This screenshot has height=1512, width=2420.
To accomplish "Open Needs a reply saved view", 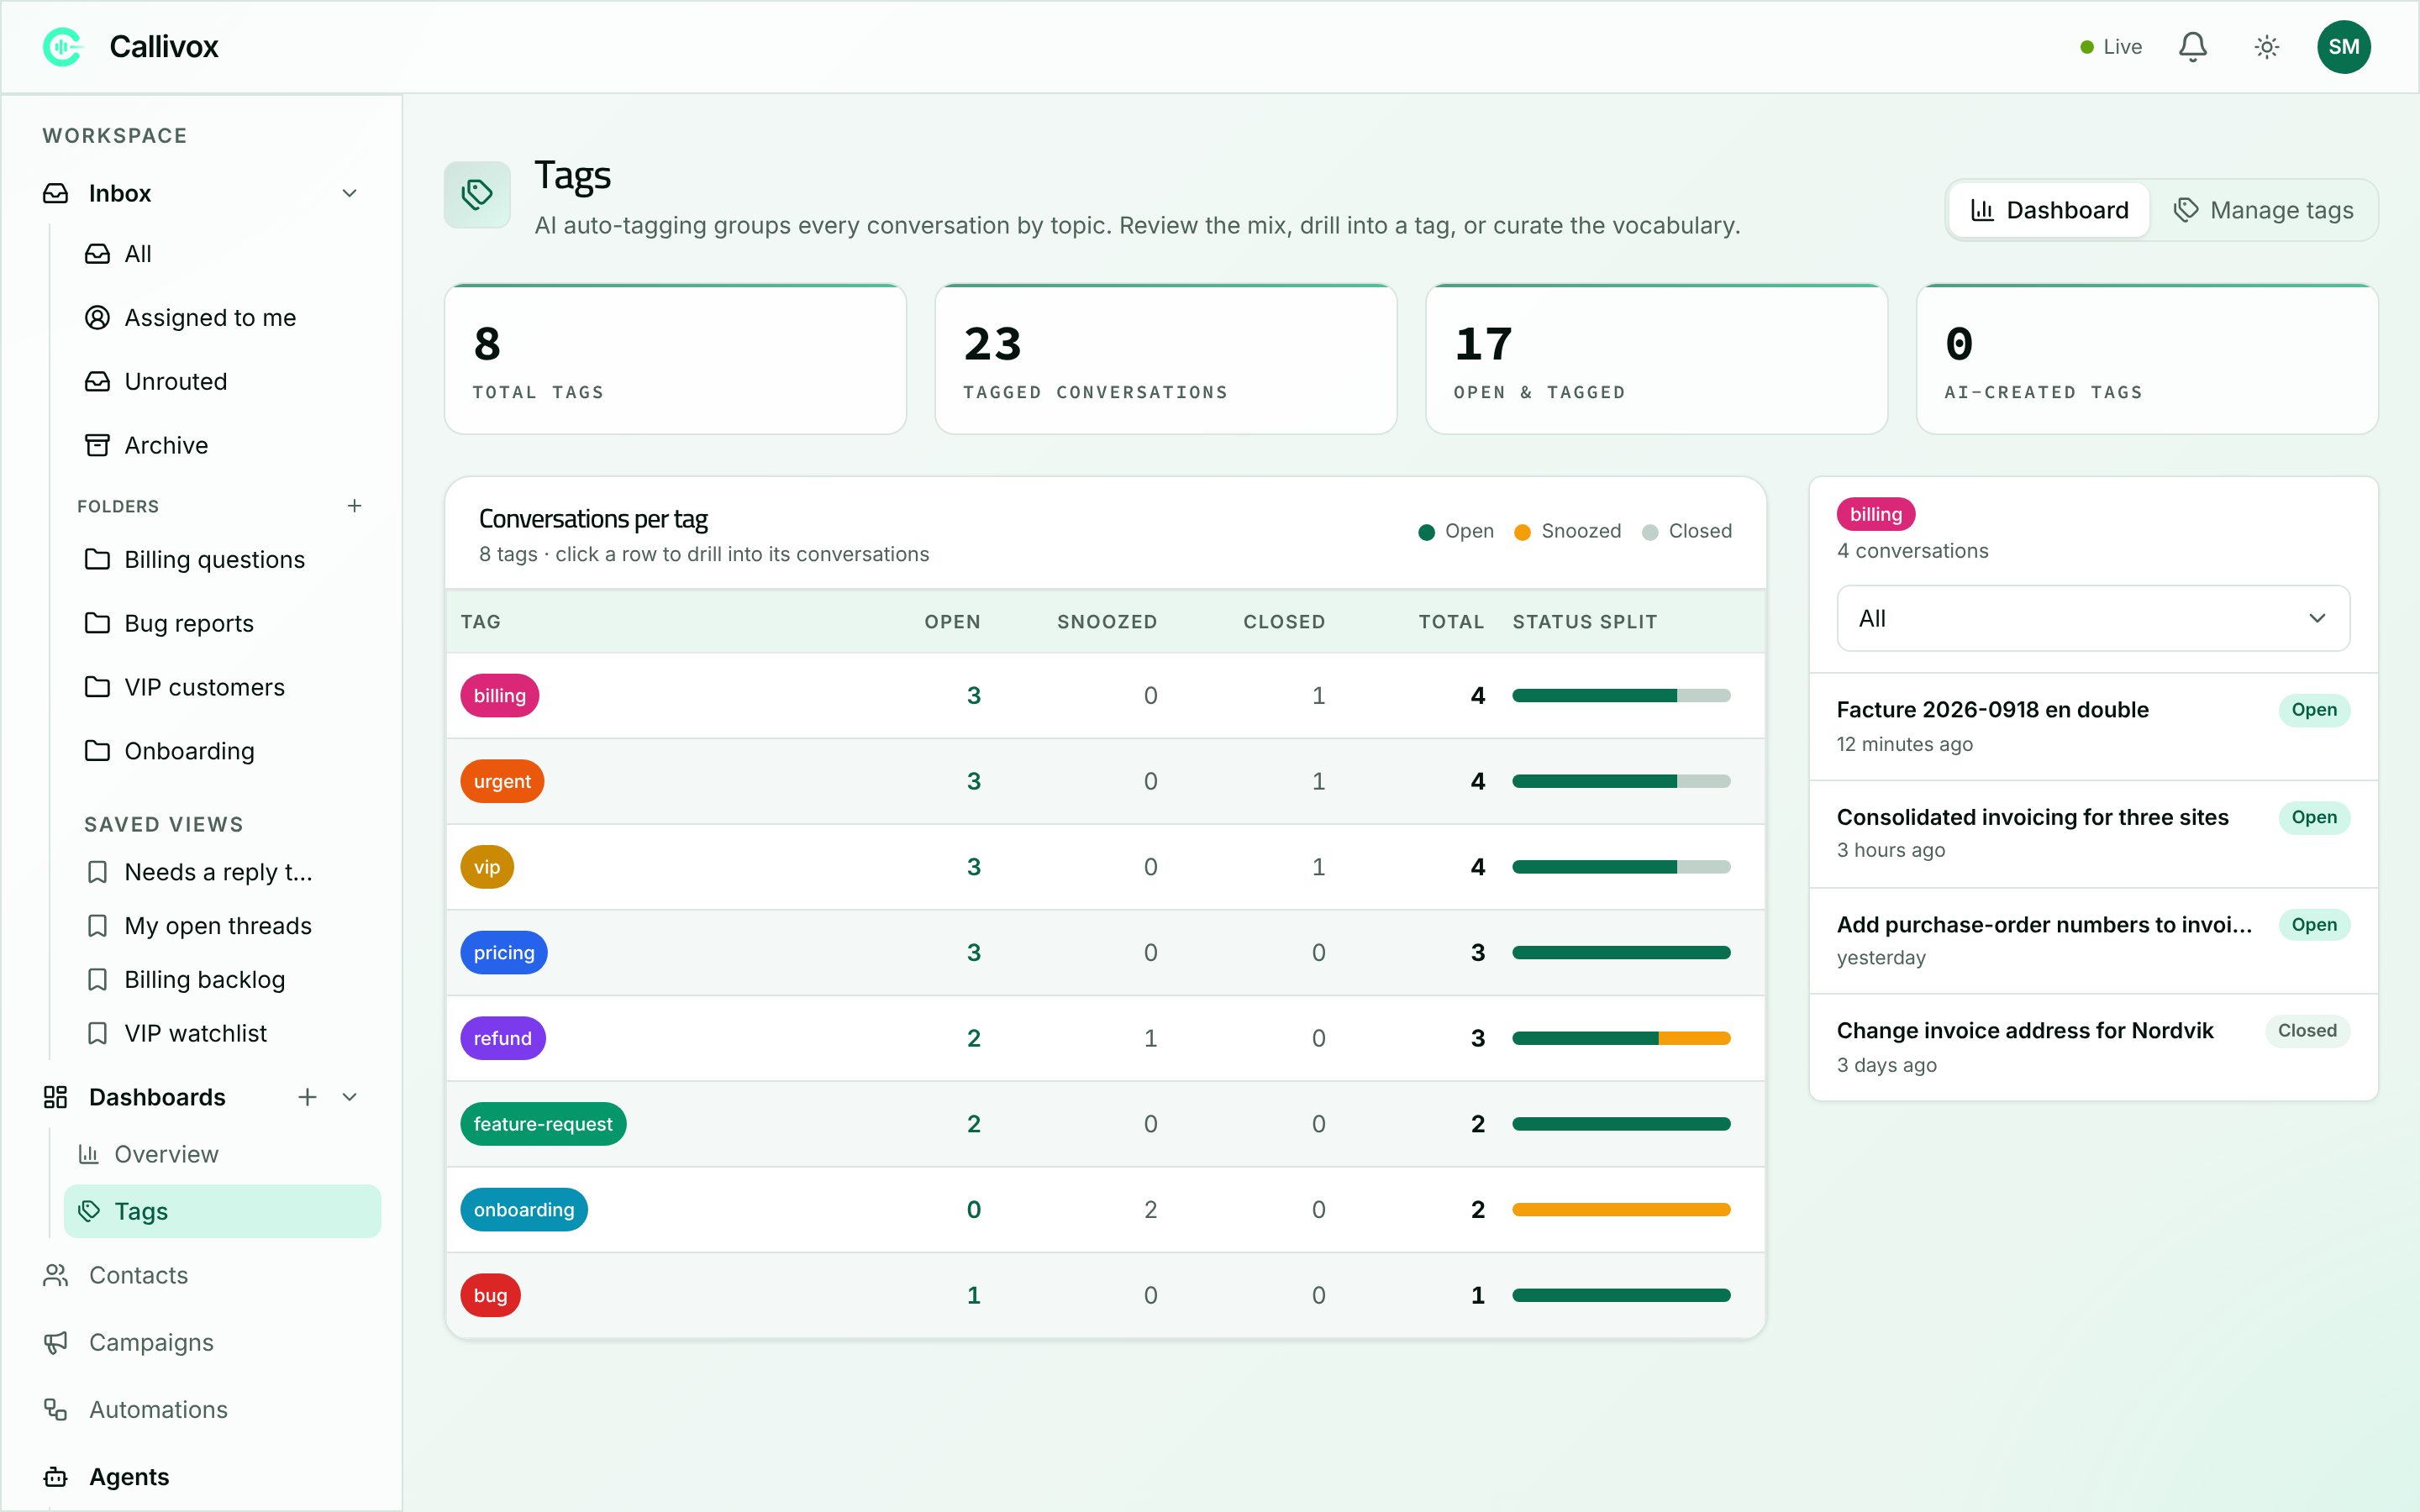I will [222, 872].
